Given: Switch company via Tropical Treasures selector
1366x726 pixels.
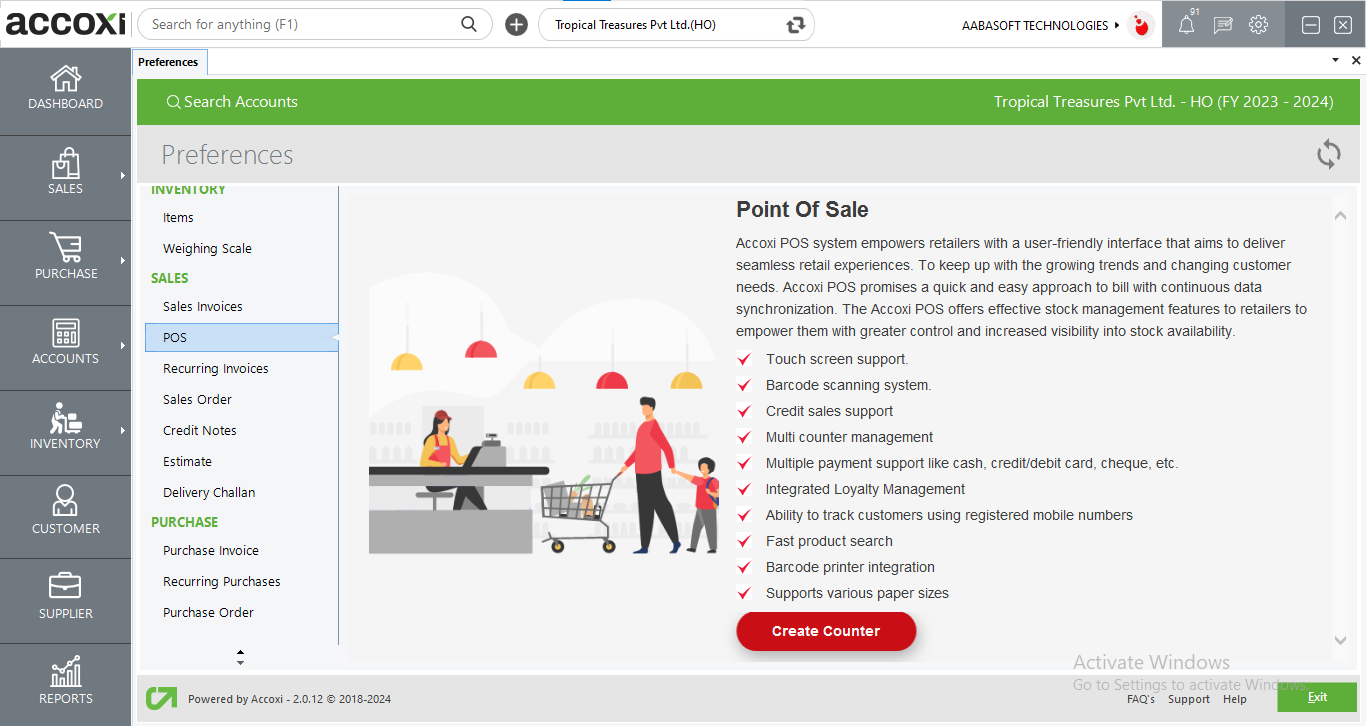Looking at the screenshot, I should pos(676,25).
